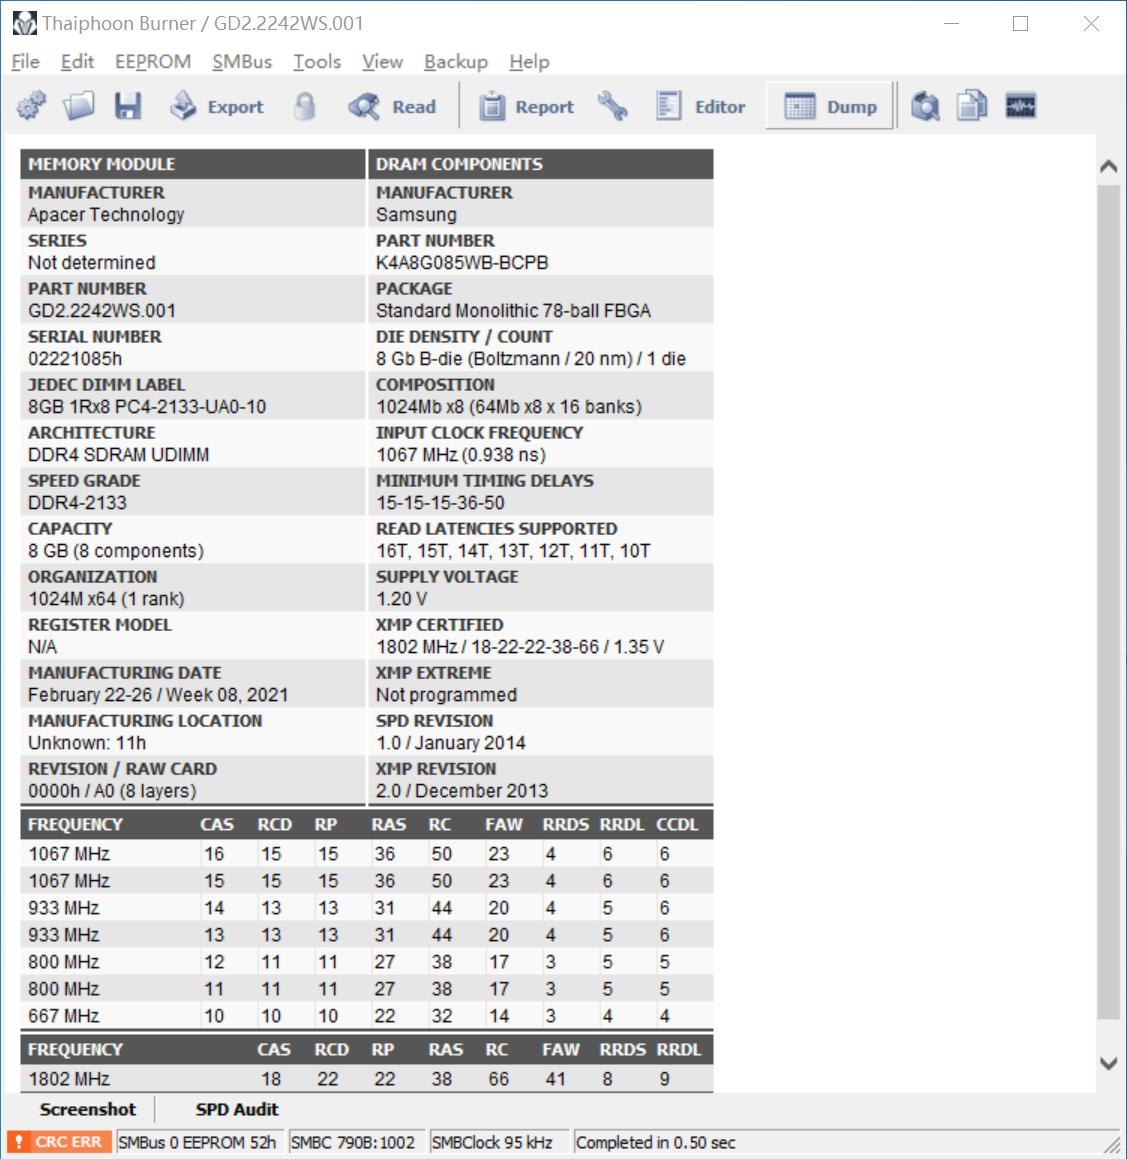Click the settings gear icon in toolbar
The width and height of the screenshot is (1127, 1159).
pos(31,106)
